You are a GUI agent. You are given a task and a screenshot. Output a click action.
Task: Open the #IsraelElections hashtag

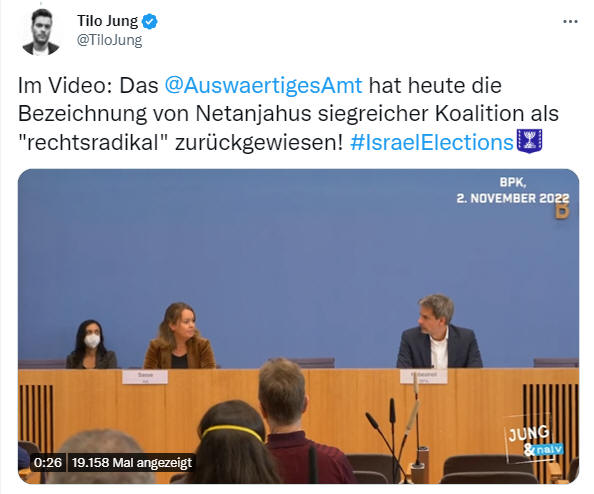(x=432, y=143)
